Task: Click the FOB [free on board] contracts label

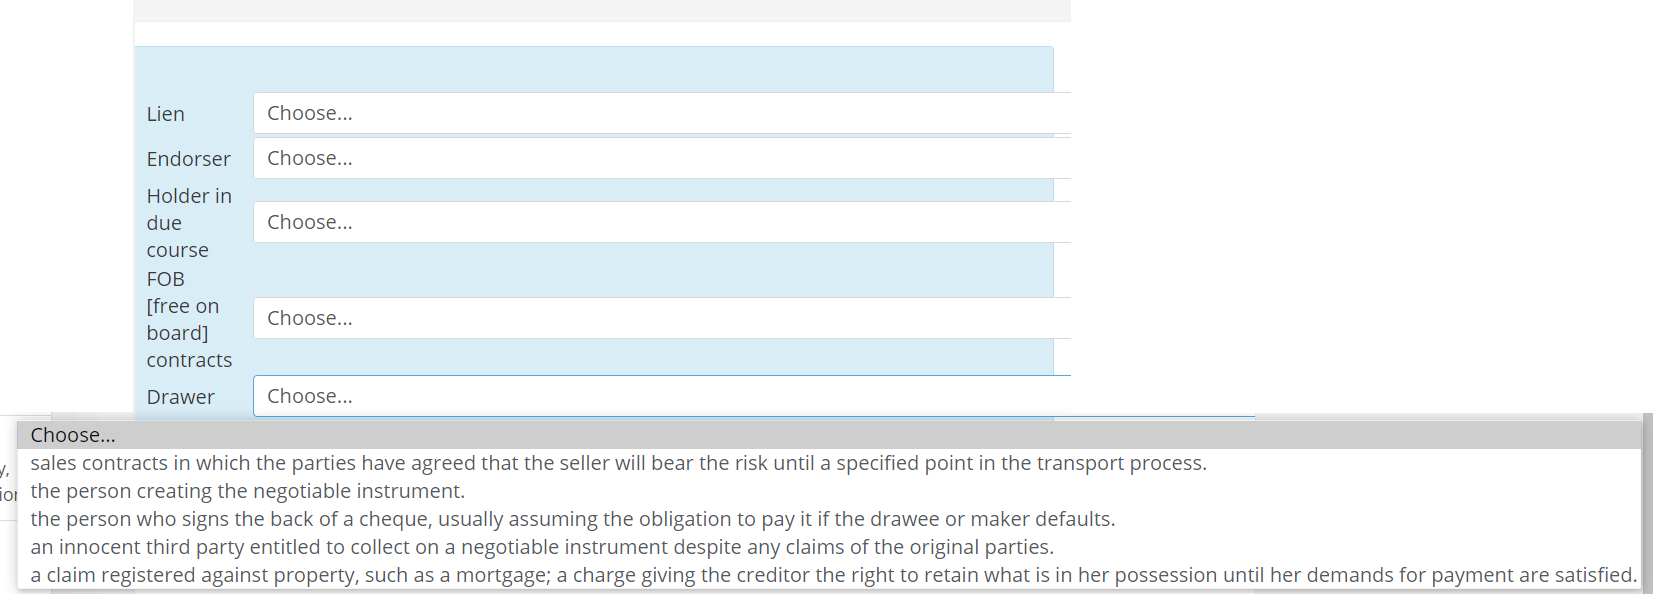Action: 189,319
